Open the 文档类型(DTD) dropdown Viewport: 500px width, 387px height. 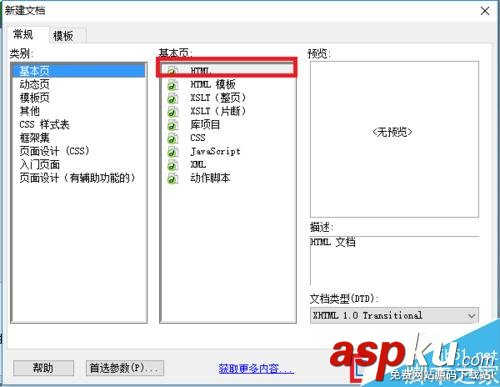click(x=394, y=315)
